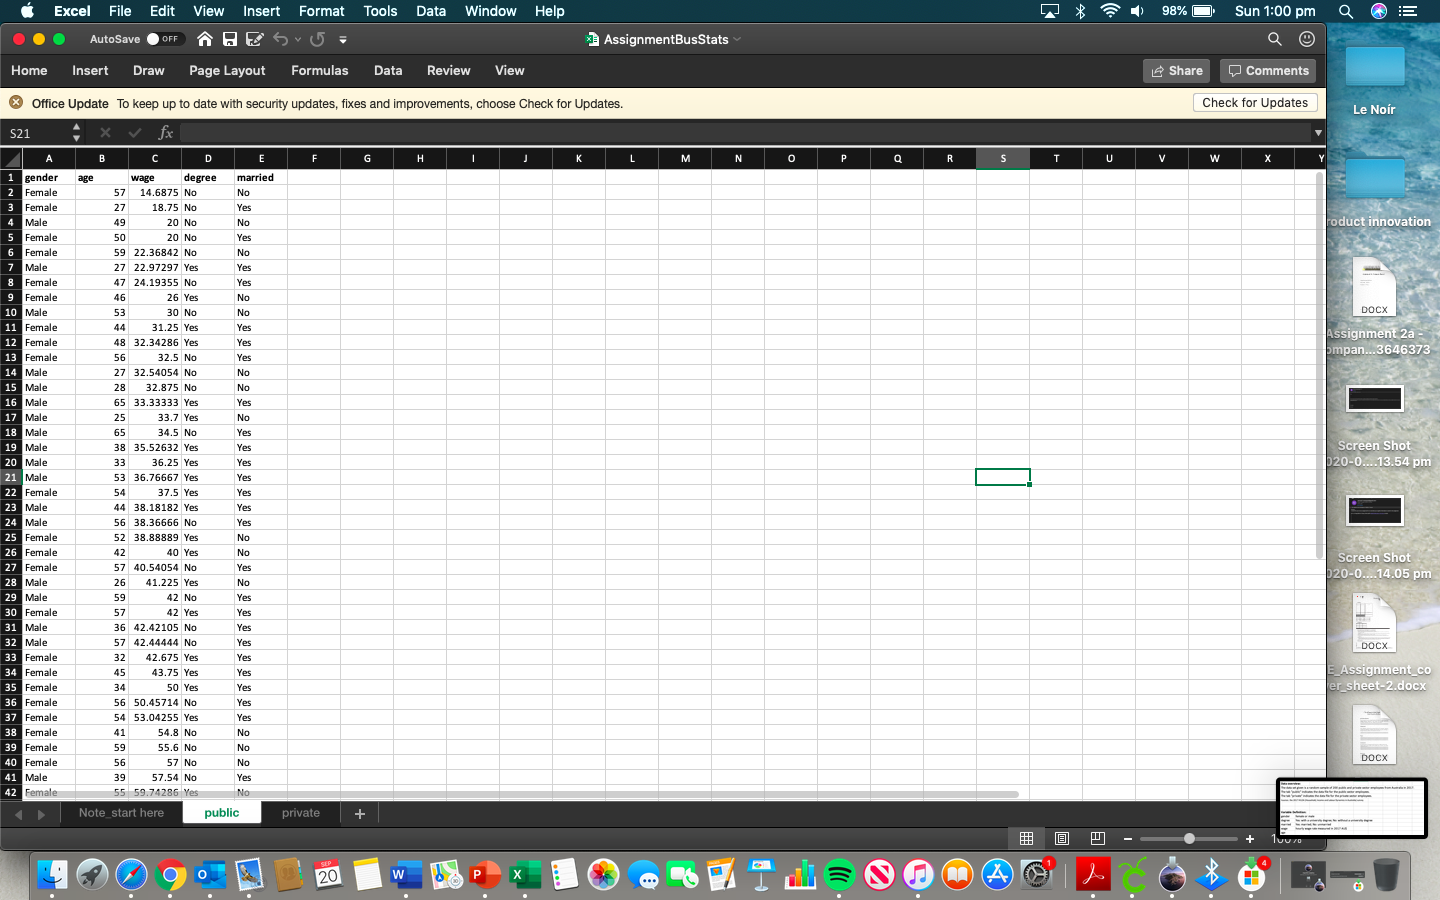1440x900 pixels.
Task: Select the 'married' header cell
Action: pos(261,177)
